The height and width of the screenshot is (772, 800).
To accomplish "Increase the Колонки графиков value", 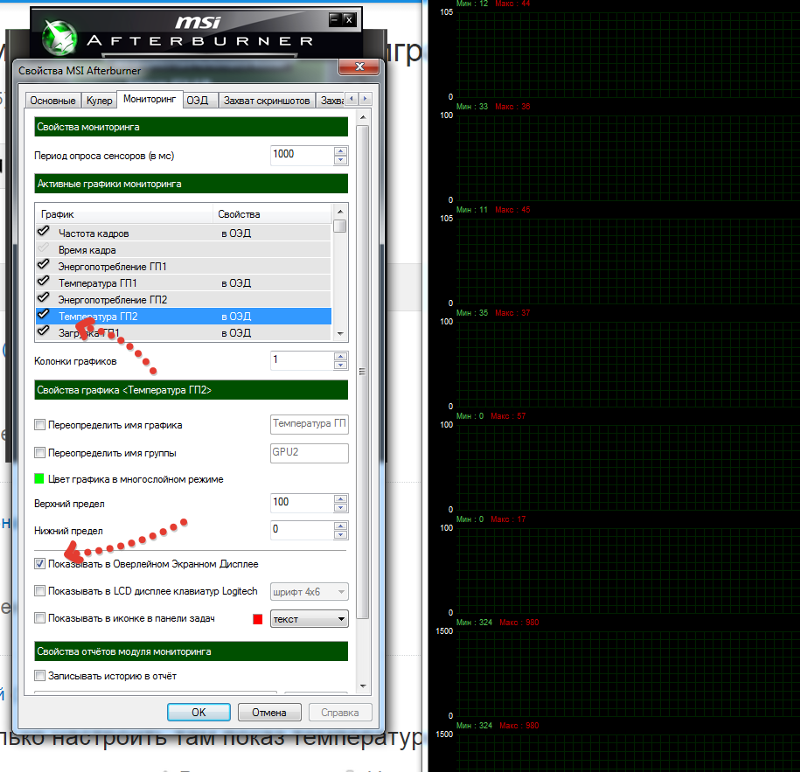I will (340, 356).
